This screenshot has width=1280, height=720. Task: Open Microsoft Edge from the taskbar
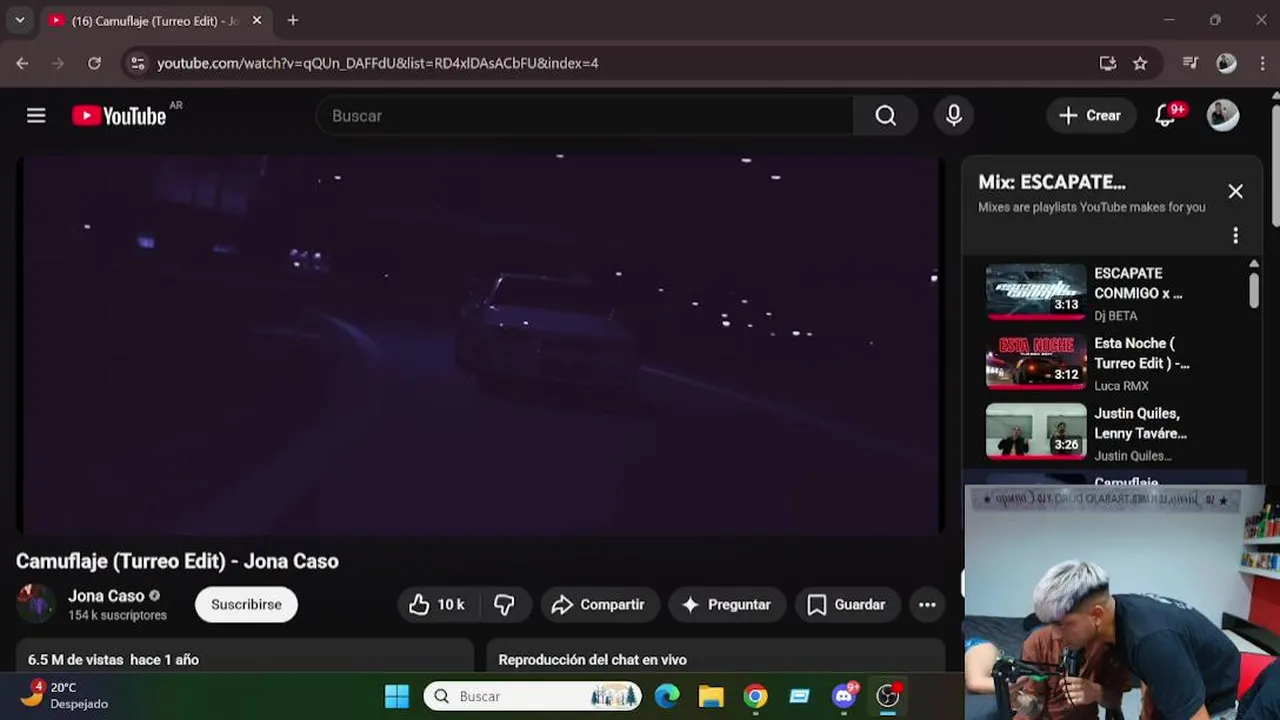(x=667, y=696)
